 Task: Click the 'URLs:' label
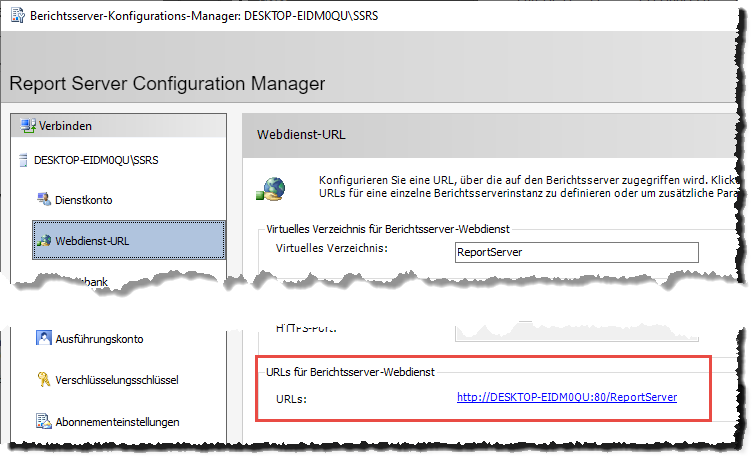(x=291, y=399)
